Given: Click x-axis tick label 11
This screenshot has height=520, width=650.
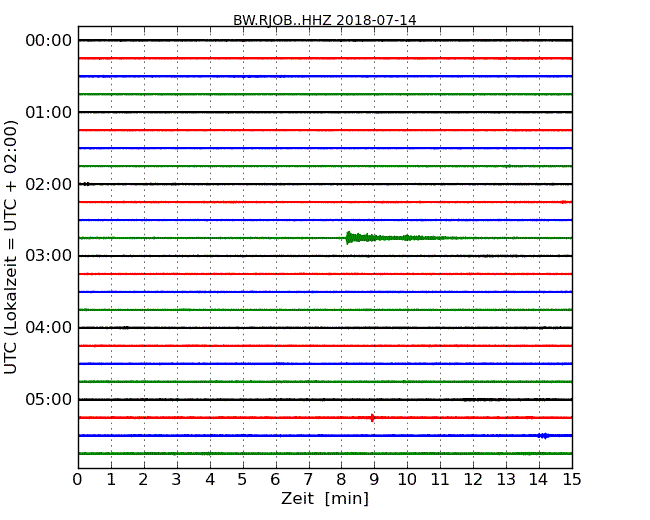Looking at the screenshot, I should 440,480.
